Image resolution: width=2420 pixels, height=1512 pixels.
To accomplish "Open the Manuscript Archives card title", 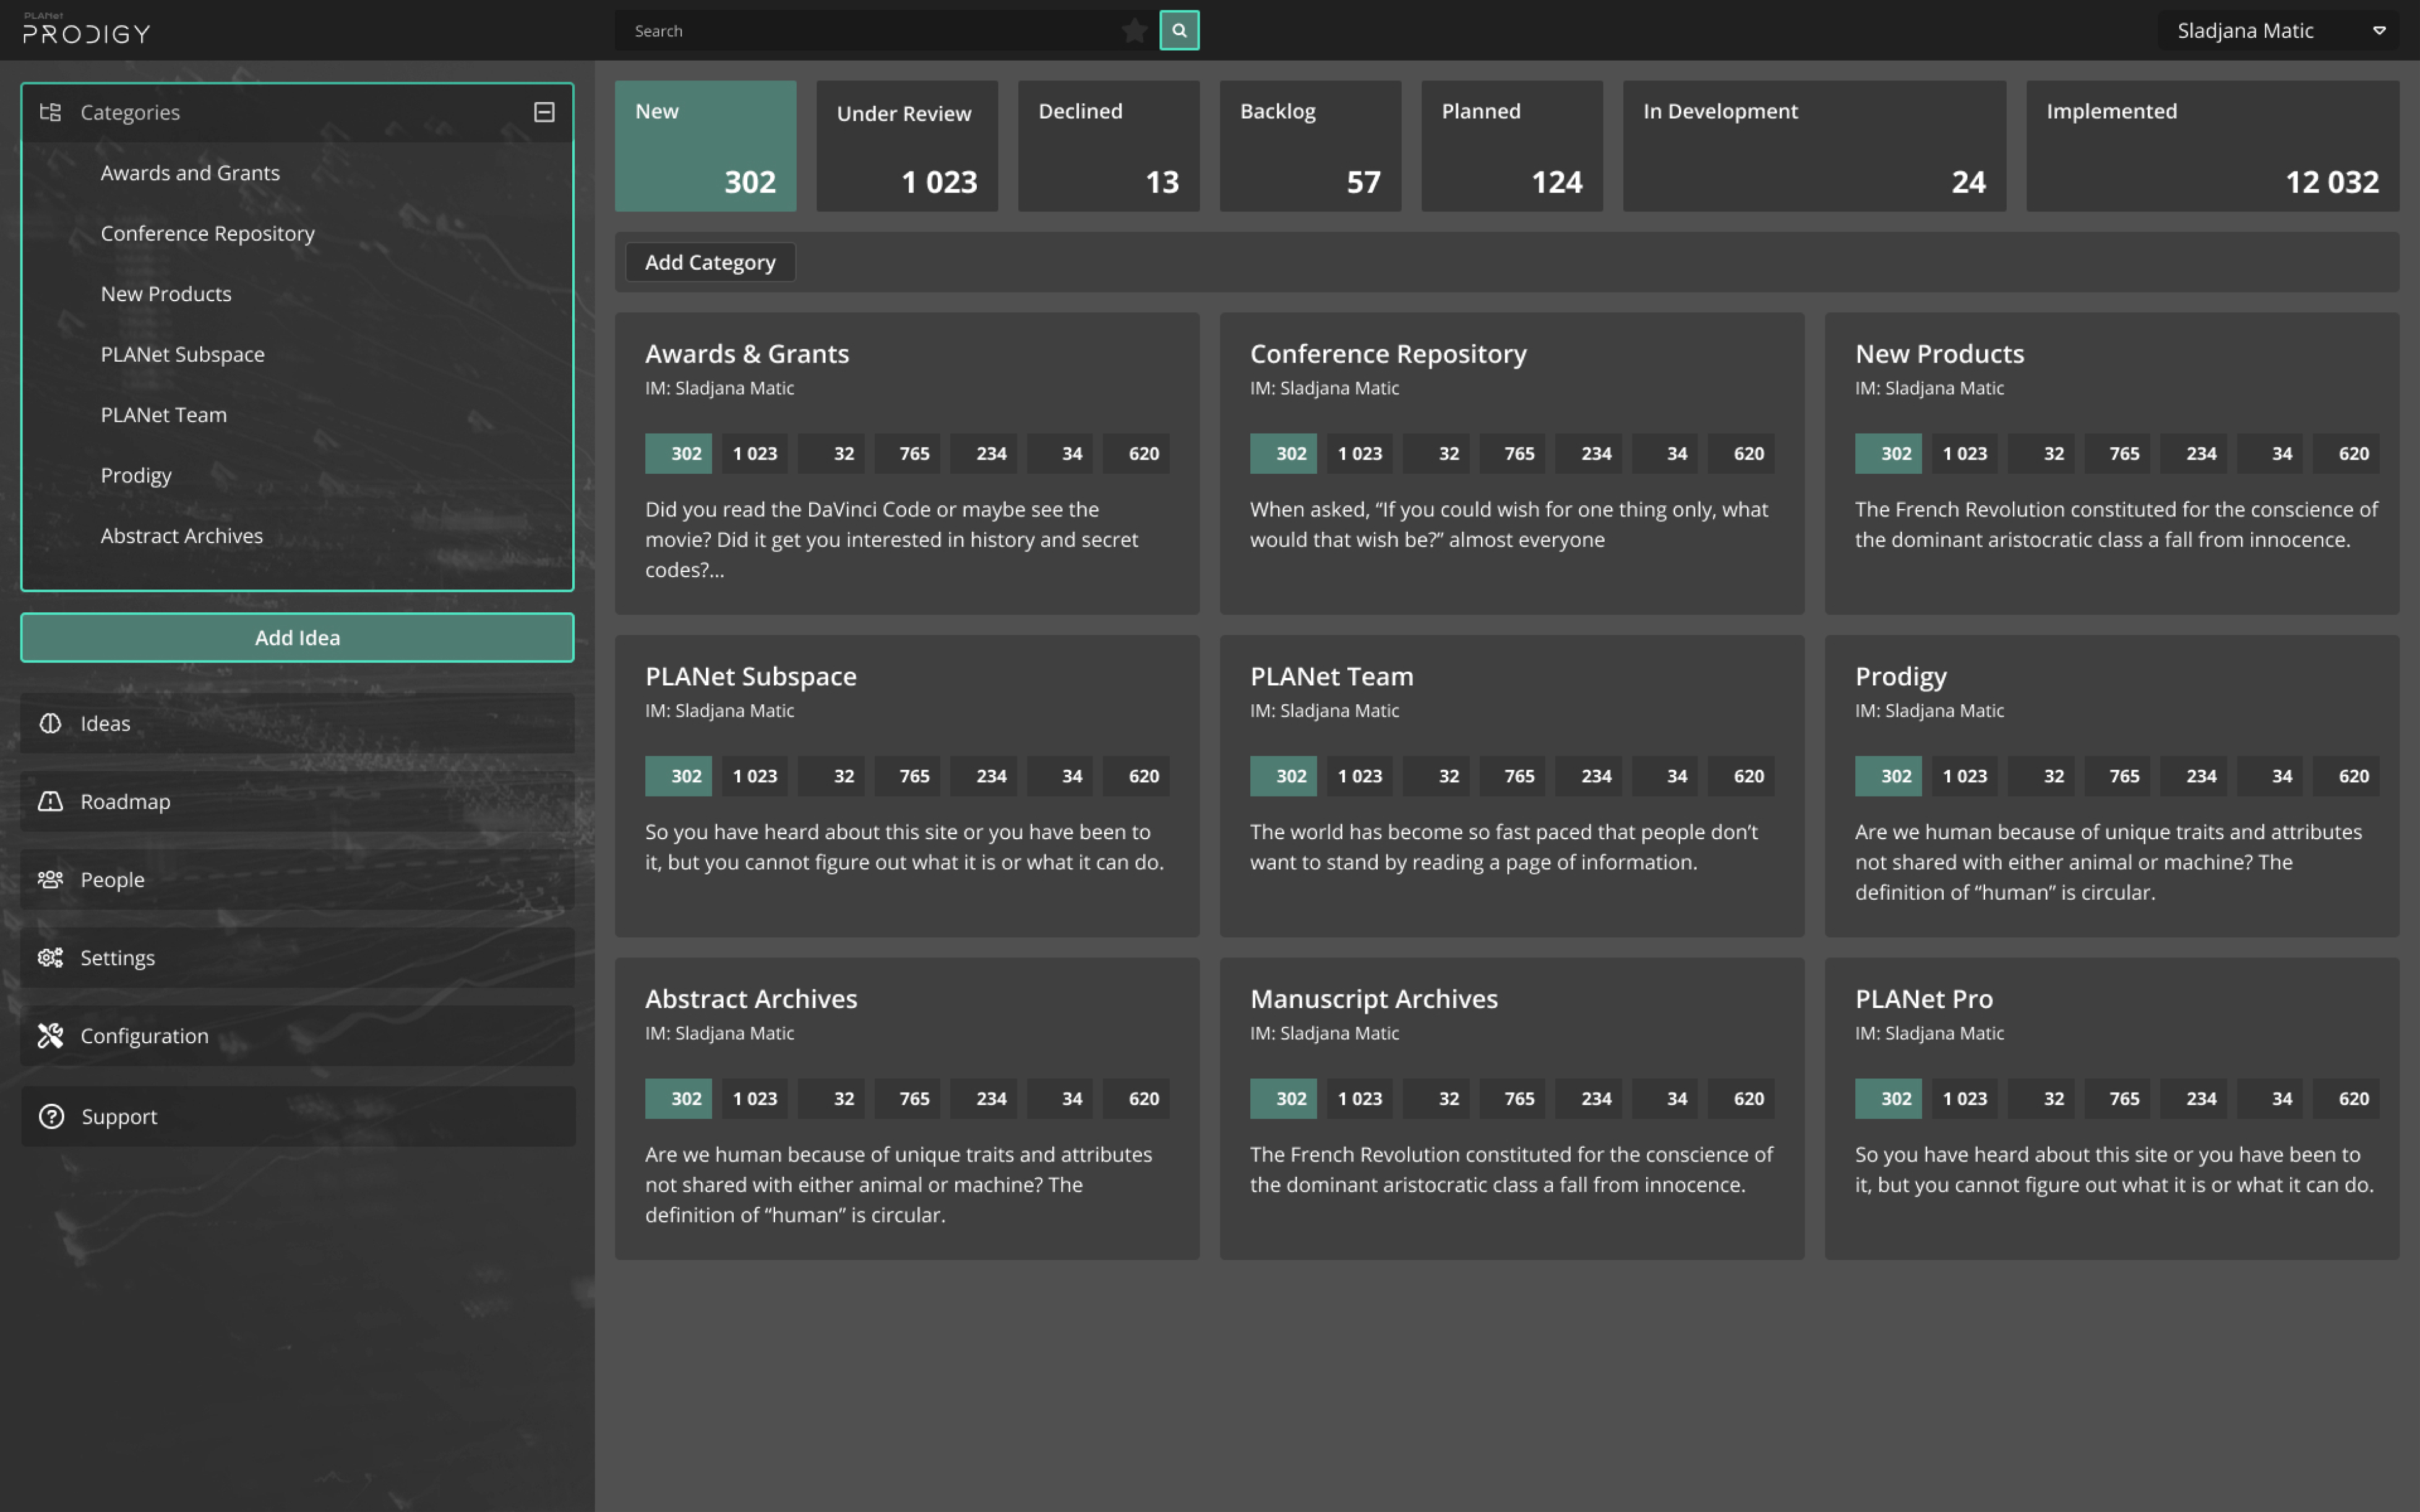I will pos(1374,998).
